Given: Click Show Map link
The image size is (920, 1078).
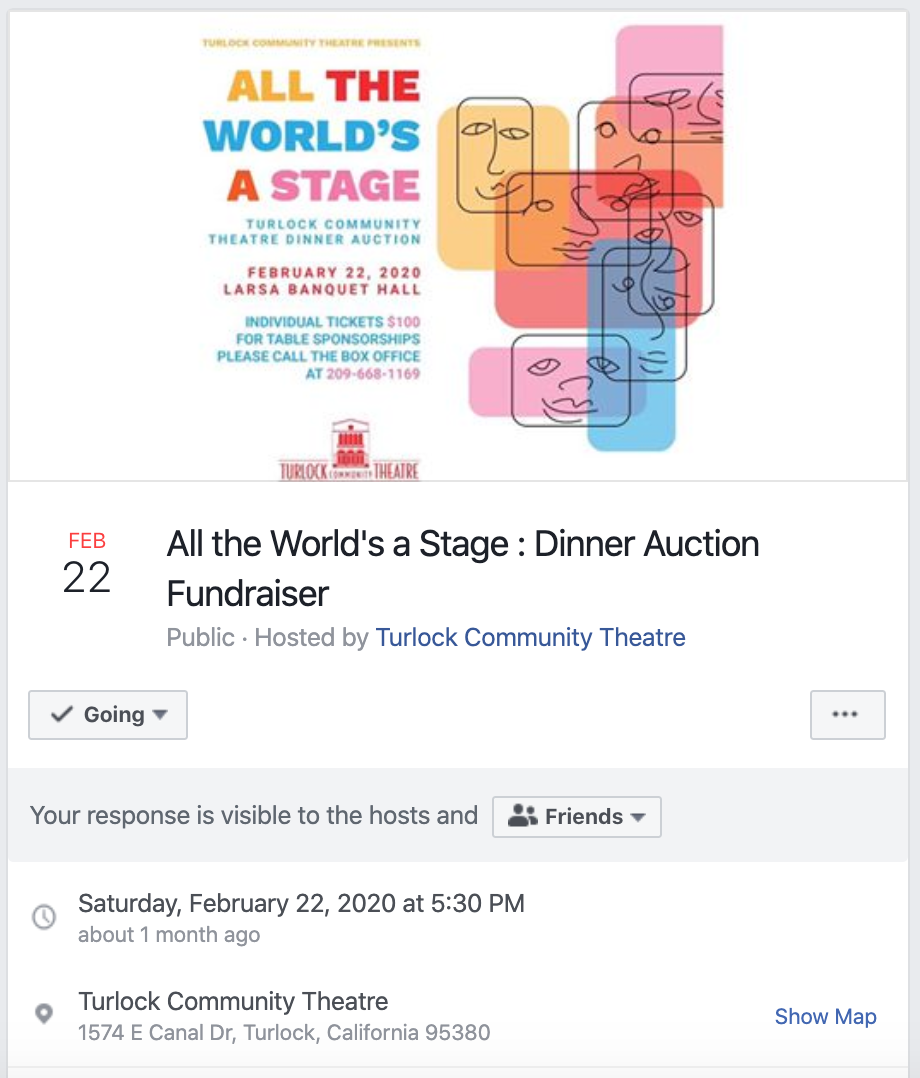Looking at the screenshot, I should coord(825,1016).
